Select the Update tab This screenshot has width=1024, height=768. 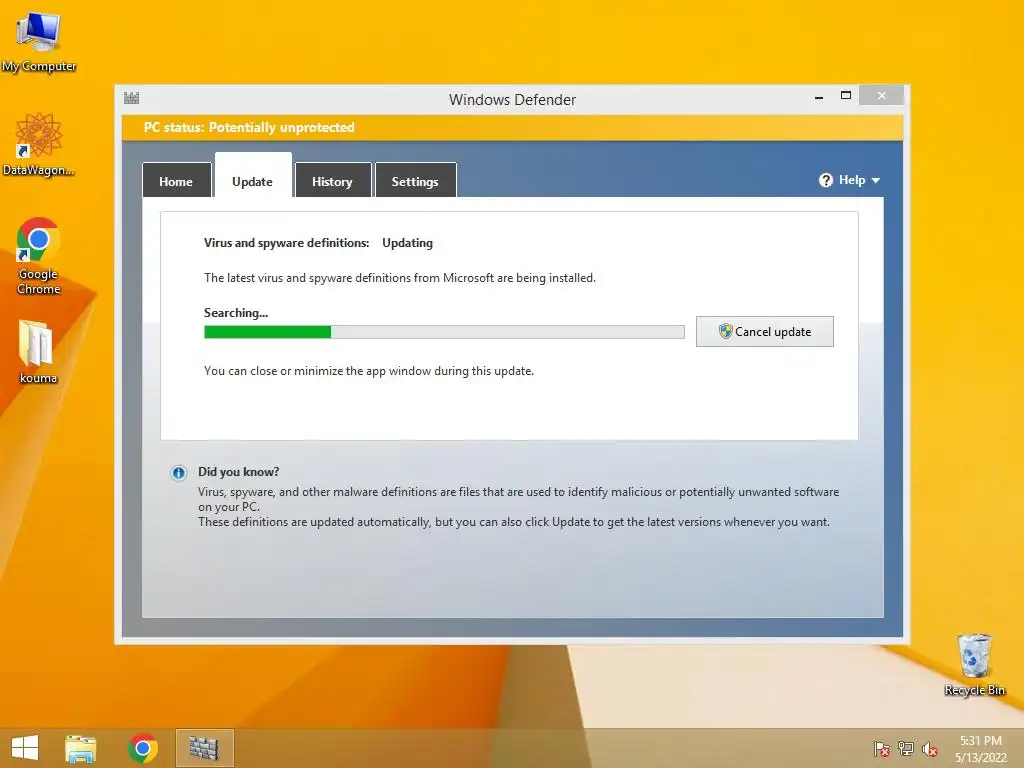click(253, 175)
